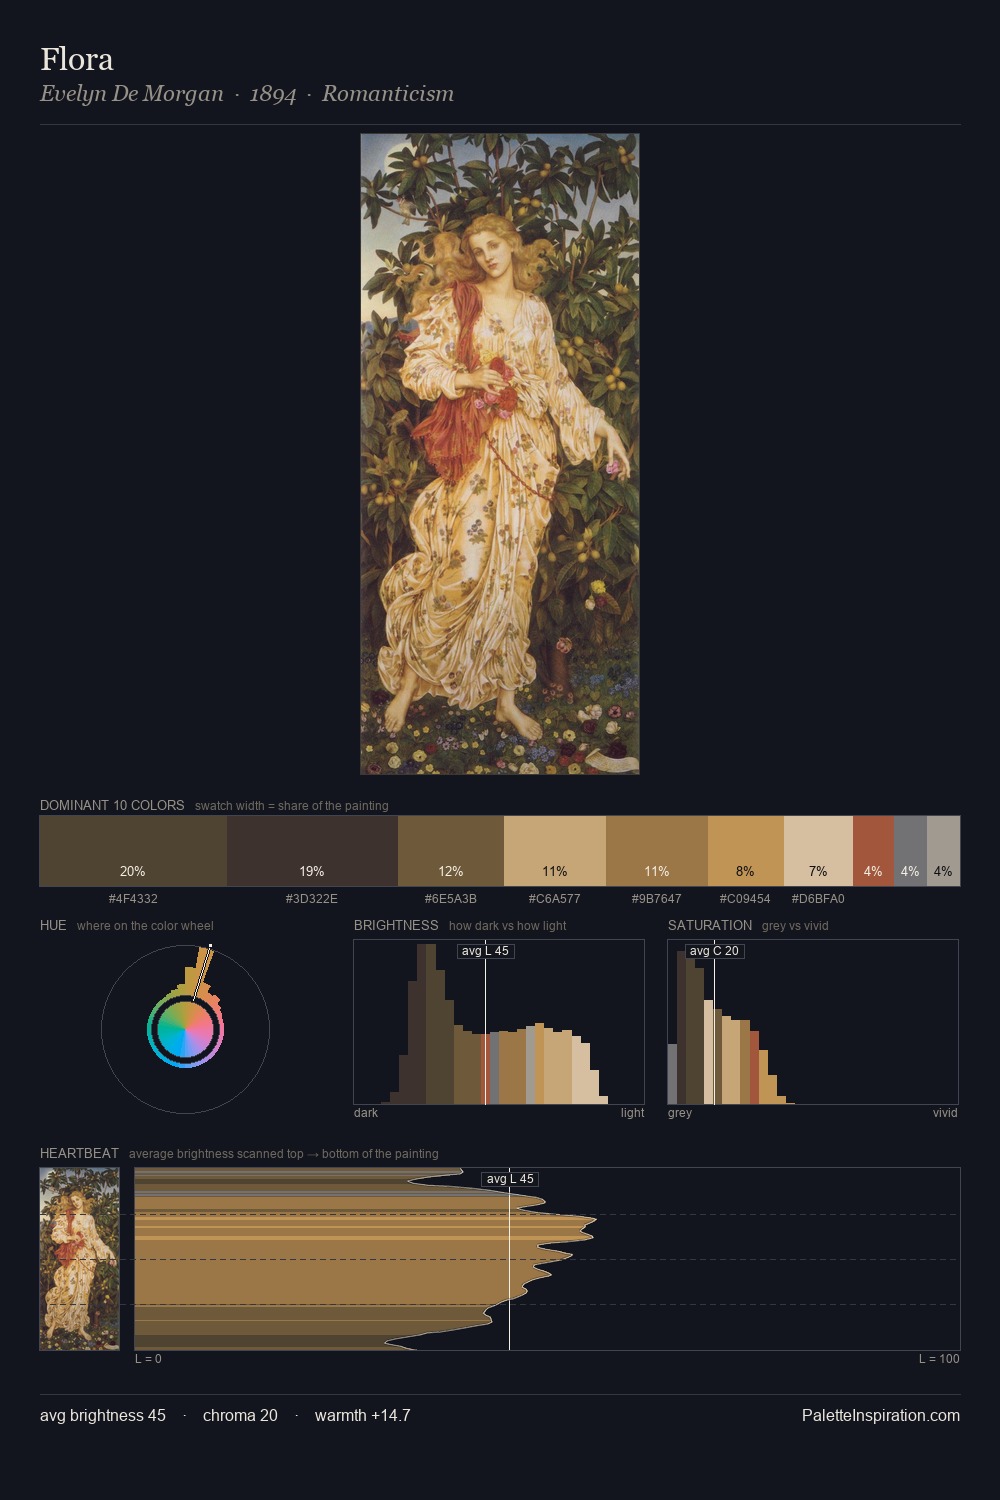Click the #C09454 hex code label
This screenshot has width=1000, height=1500.
click(x=746, y=899)
